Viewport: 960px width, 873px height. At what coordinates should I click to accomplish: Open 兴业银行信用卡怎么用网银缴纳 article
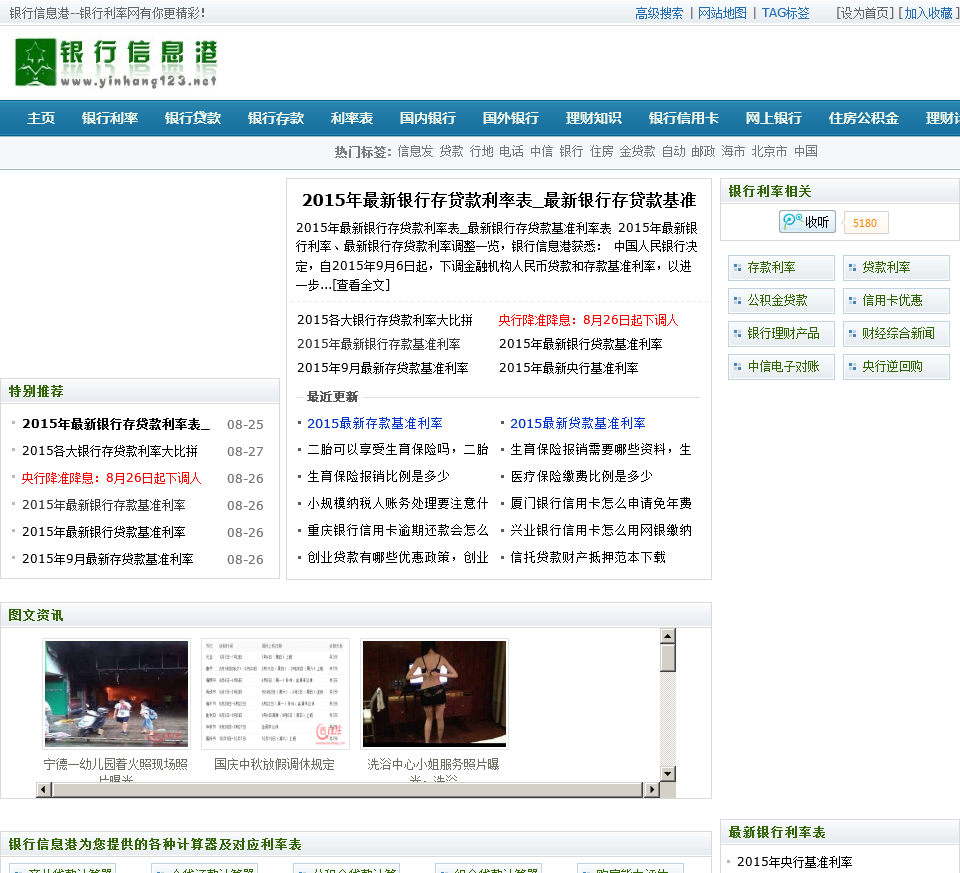pos(601,530)
